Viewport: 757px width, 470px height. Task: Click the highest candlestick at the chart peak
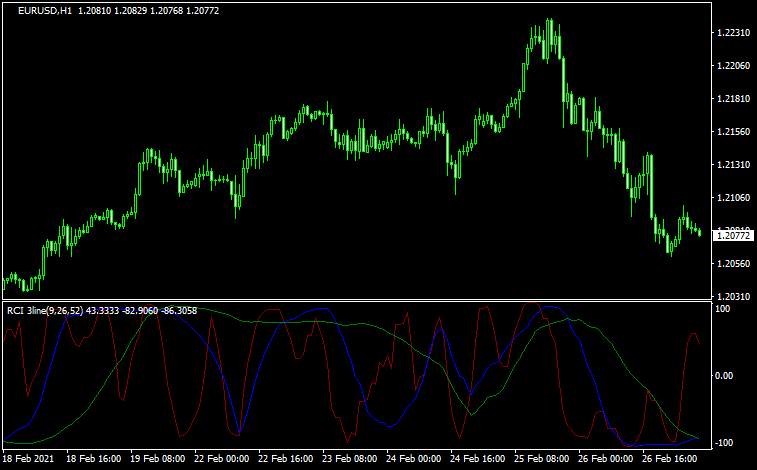pyautogui.click(x=549, y=32)
